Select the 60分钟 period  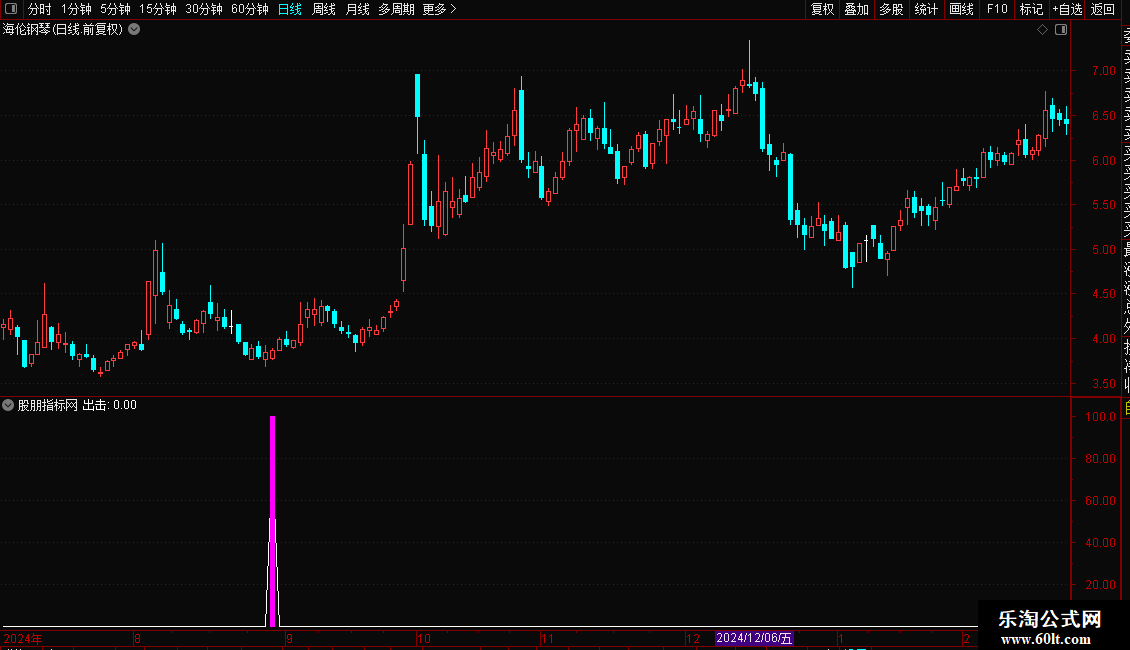tap(249, 9)
